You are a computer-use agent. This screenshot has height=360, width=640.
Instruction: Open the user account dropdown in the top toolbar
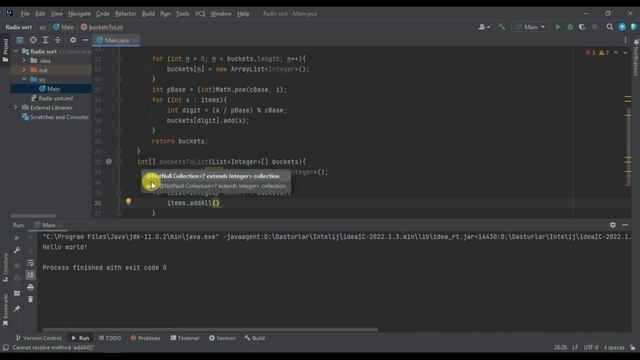[484, 27]
